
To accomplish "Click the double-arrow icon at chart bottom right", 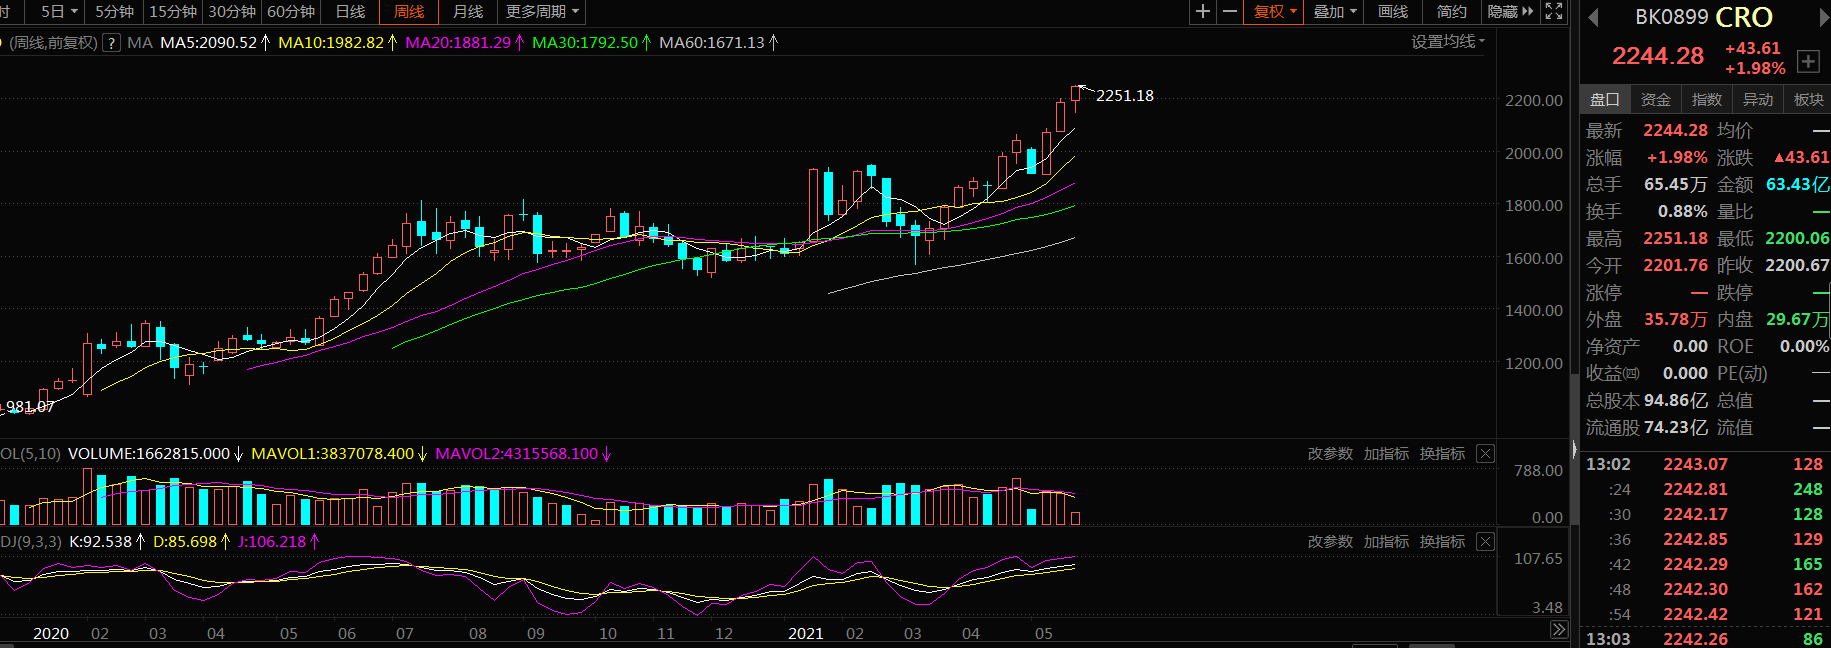I will [1559, 630].
